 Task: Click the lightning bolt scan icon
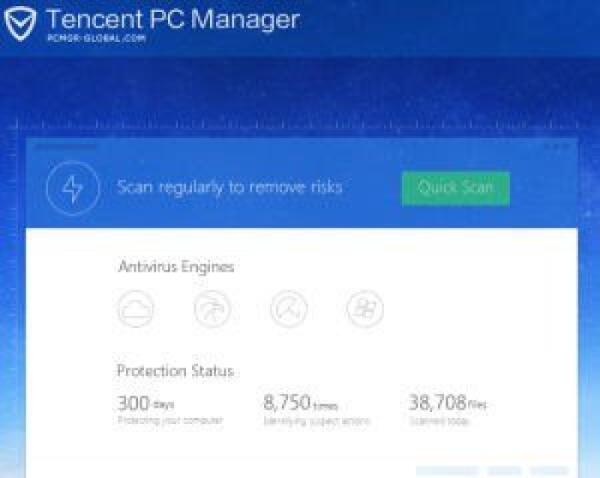[x=72, y=188]
